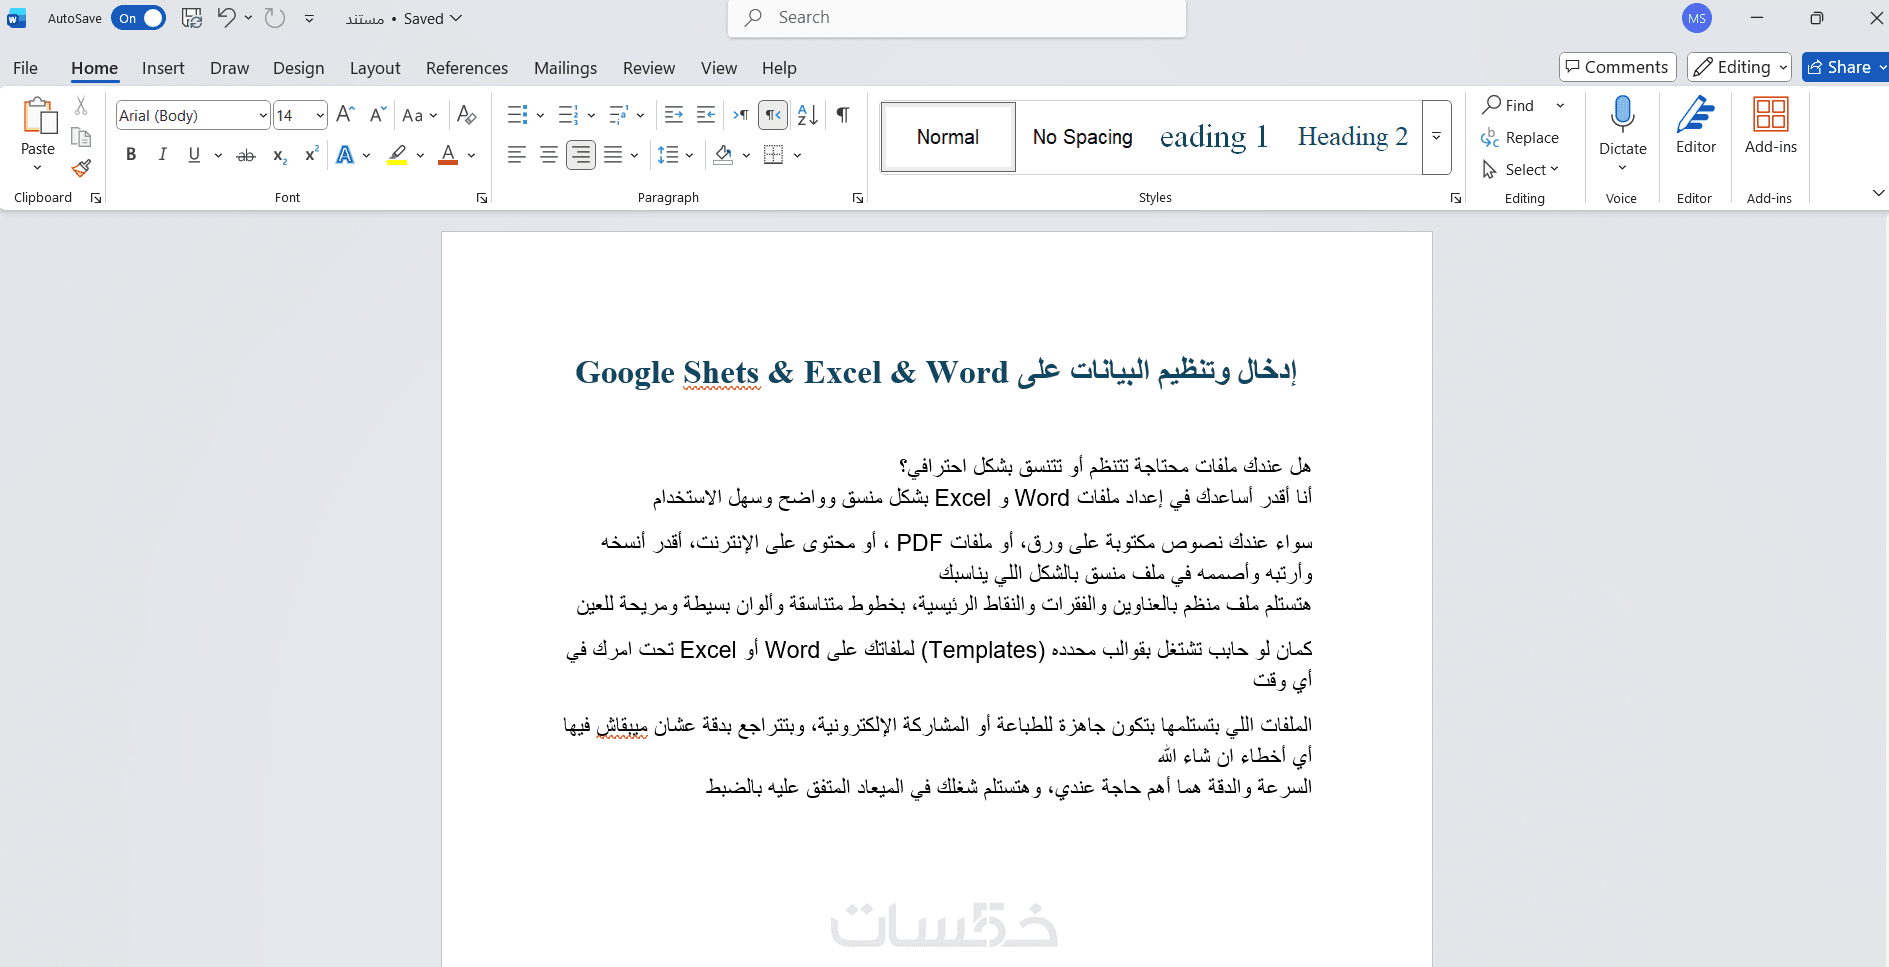Toggle subscript formatting
Viewport: 1889px width, 967px height.
tap(280, 155)
